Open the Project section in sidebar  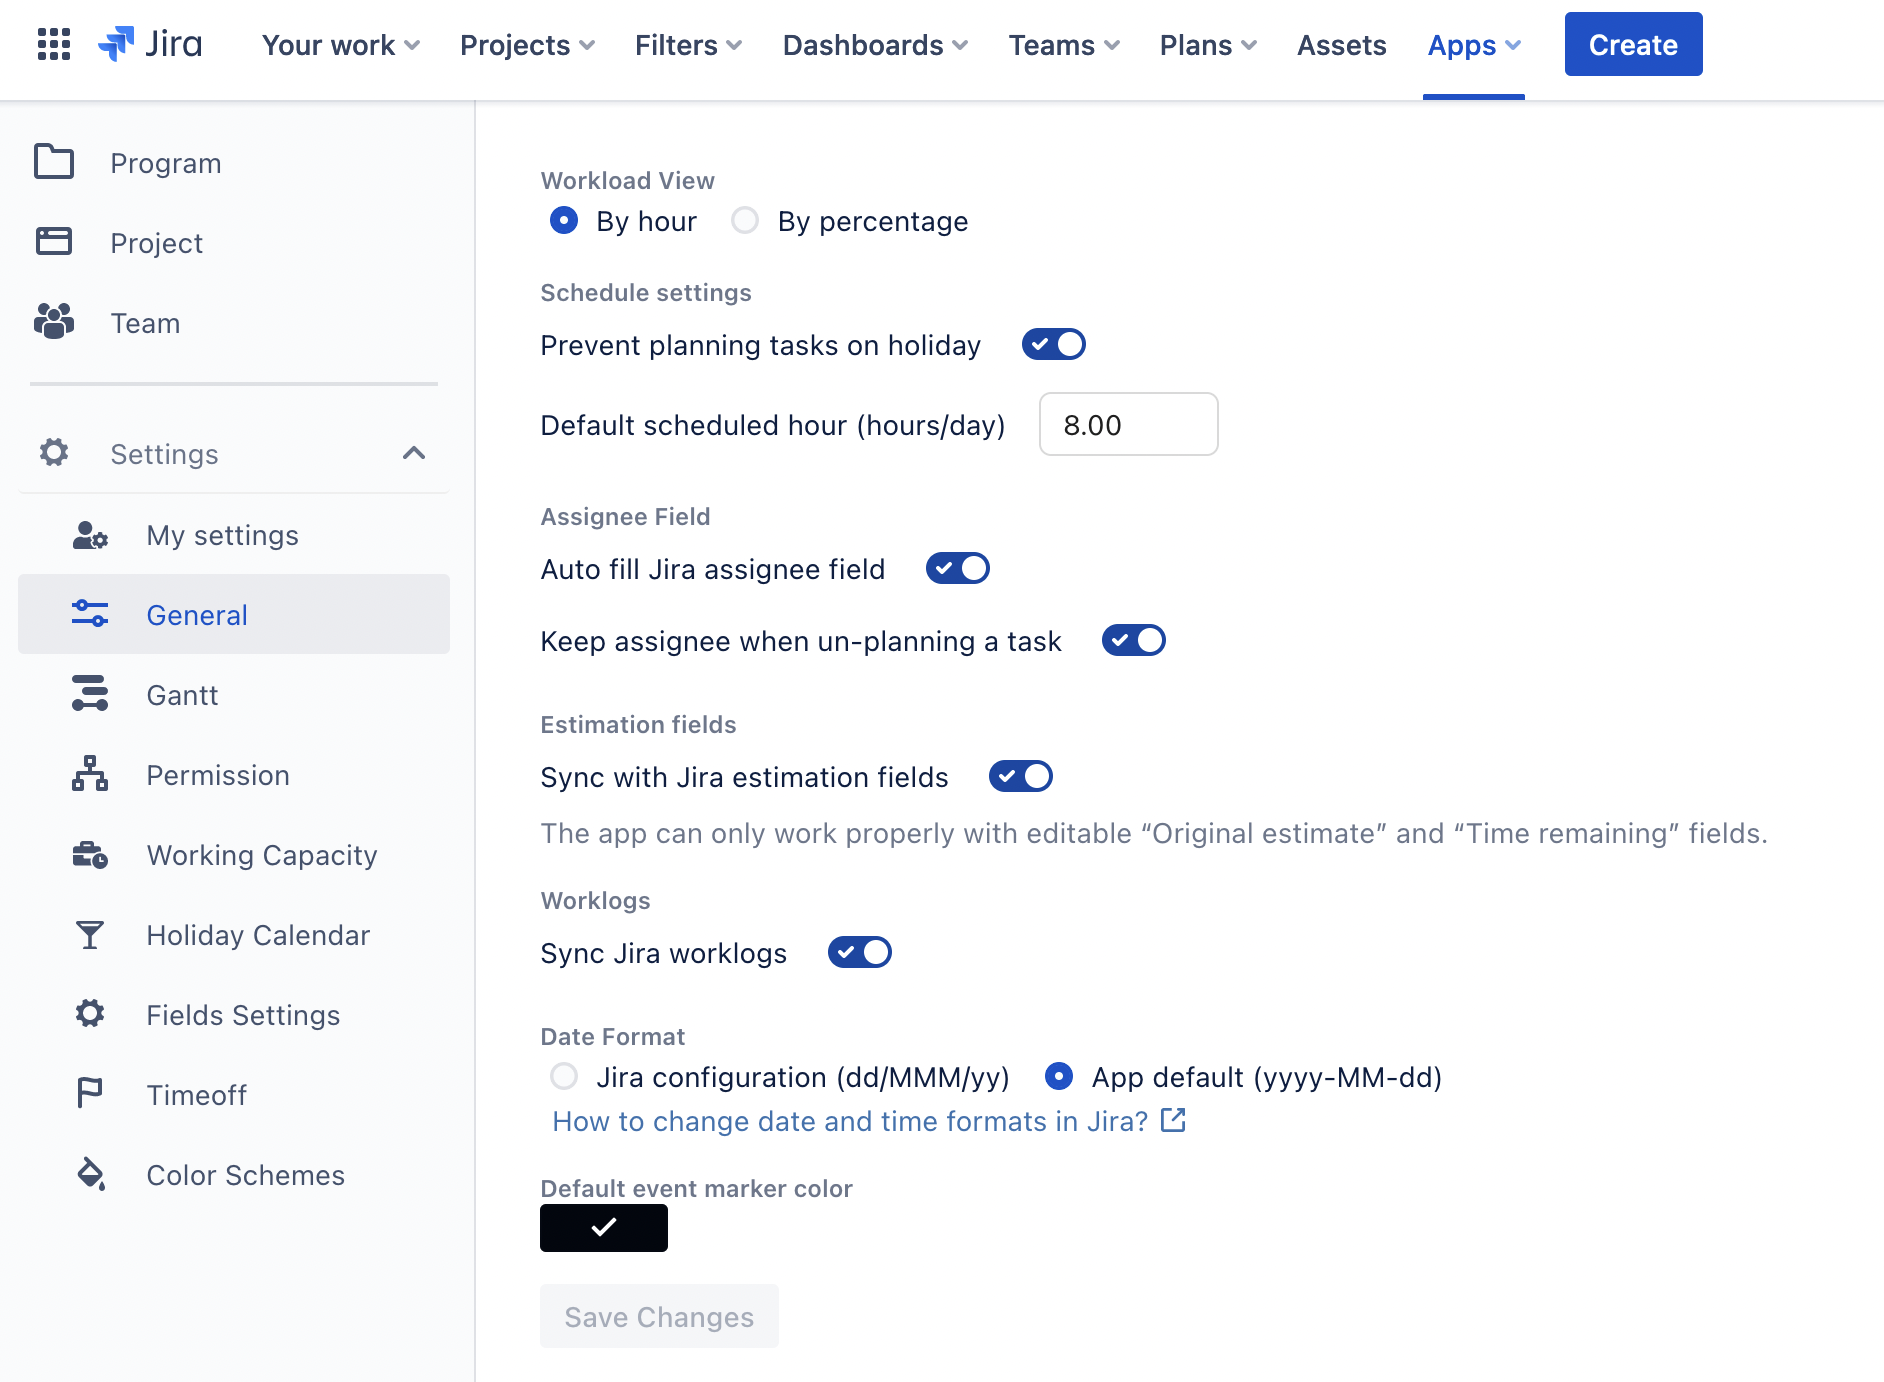click(x=234, y=242)
